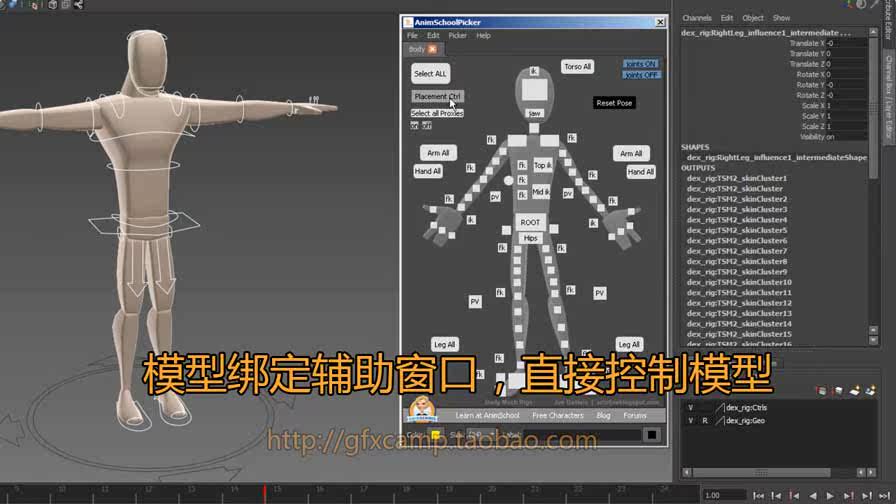Select the neck control square in picker

click(x=534, y=128)
